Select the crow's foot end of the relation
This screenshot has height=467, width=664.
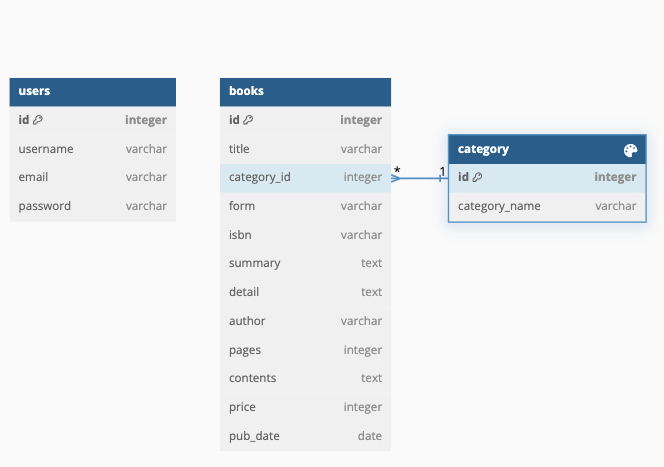tap(396, 178)
